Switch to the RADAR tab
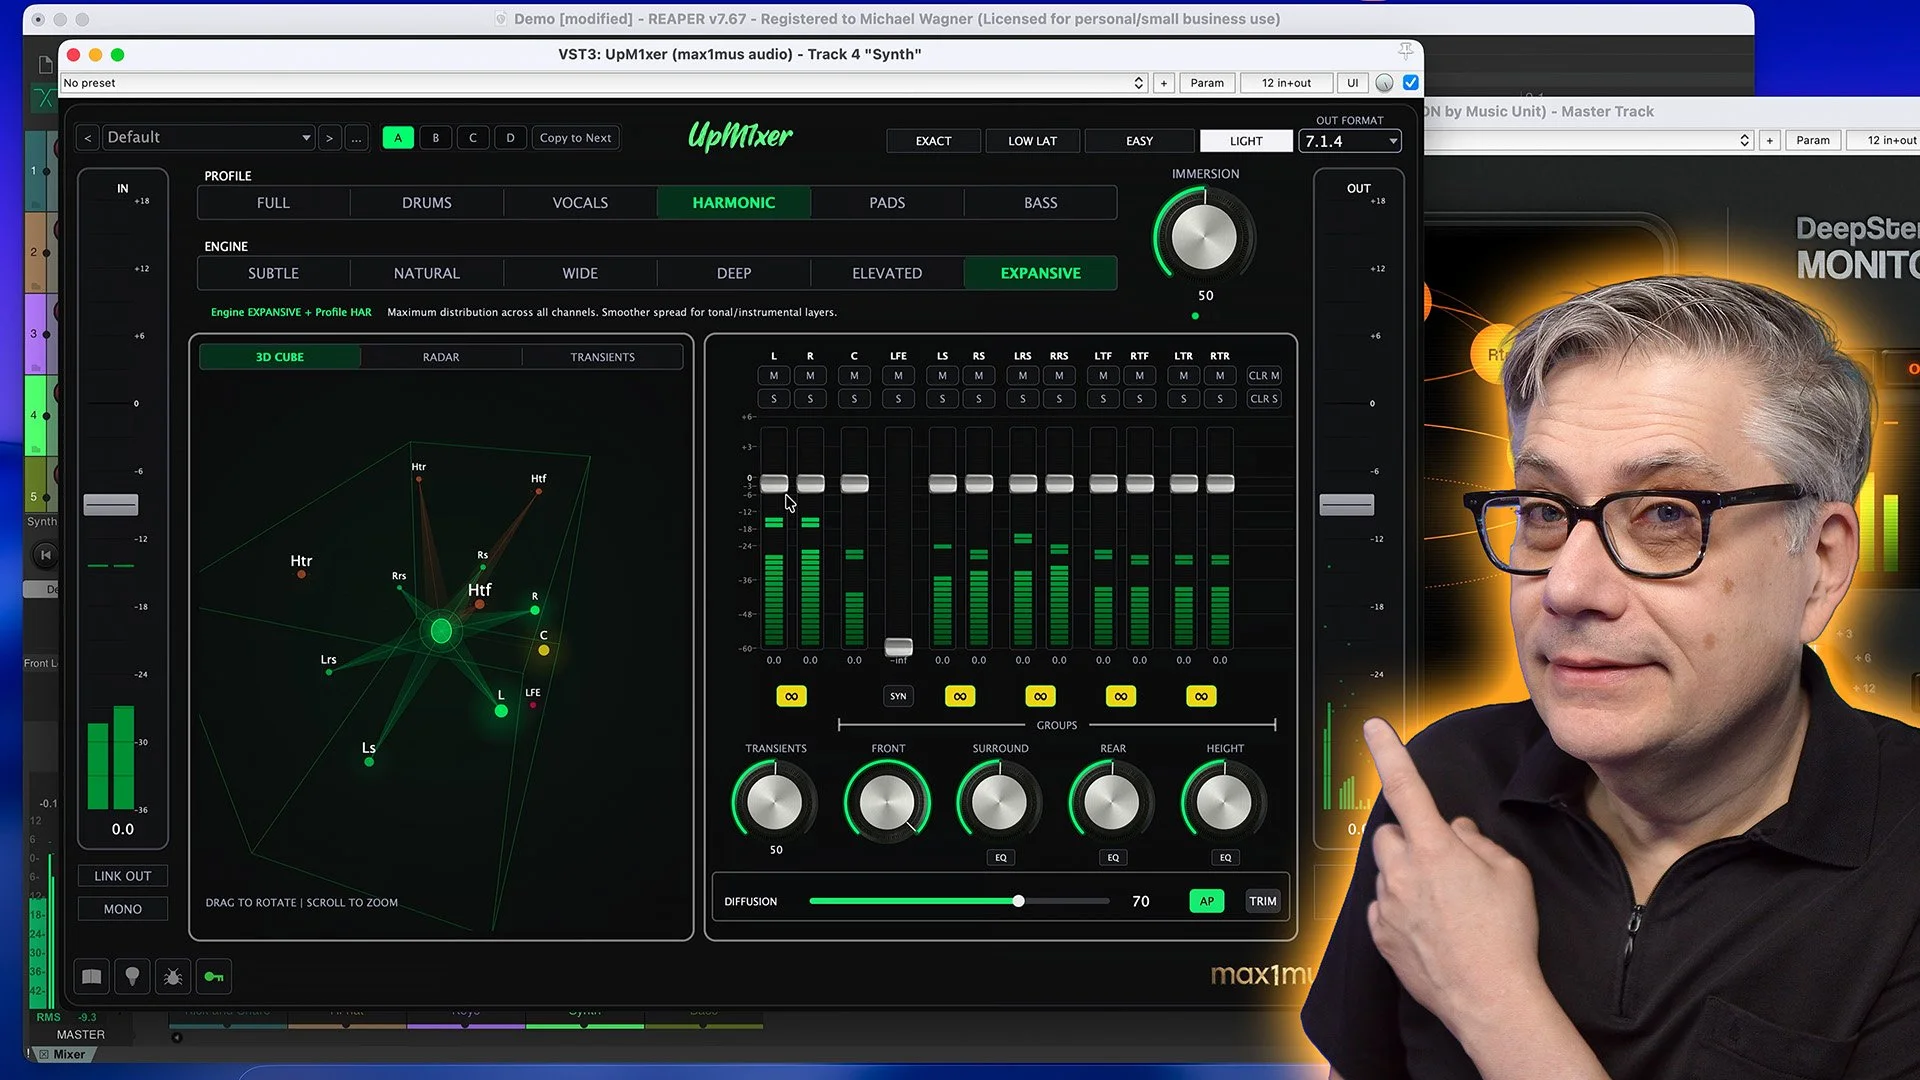Image resolution: width=1920 pixels, height=1080 pixels. (440, 357)
